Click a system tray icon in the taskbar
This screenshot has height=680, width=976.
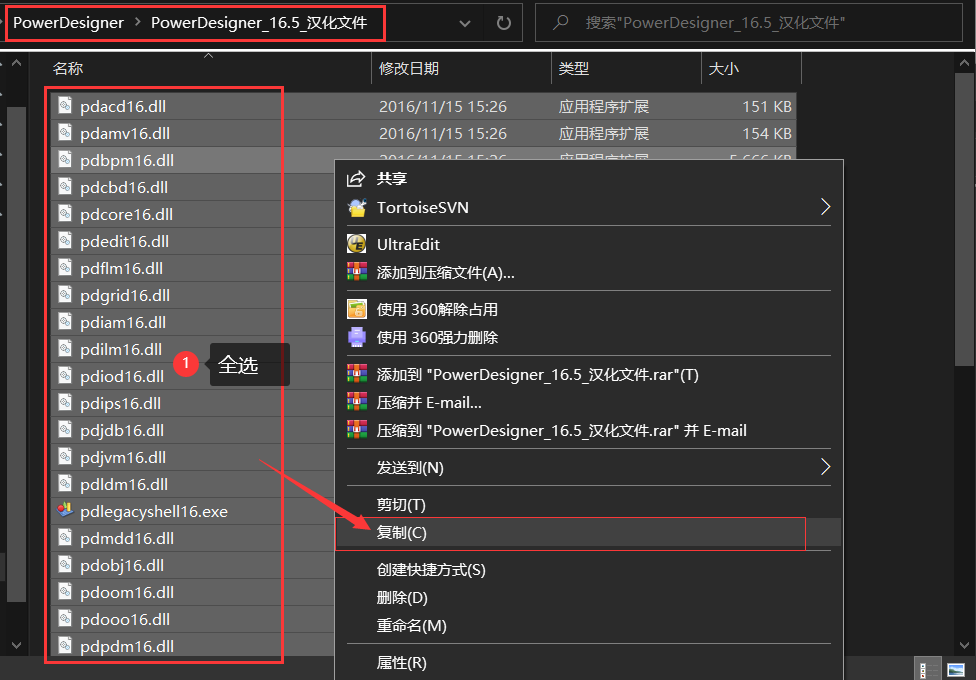point(927,668)
